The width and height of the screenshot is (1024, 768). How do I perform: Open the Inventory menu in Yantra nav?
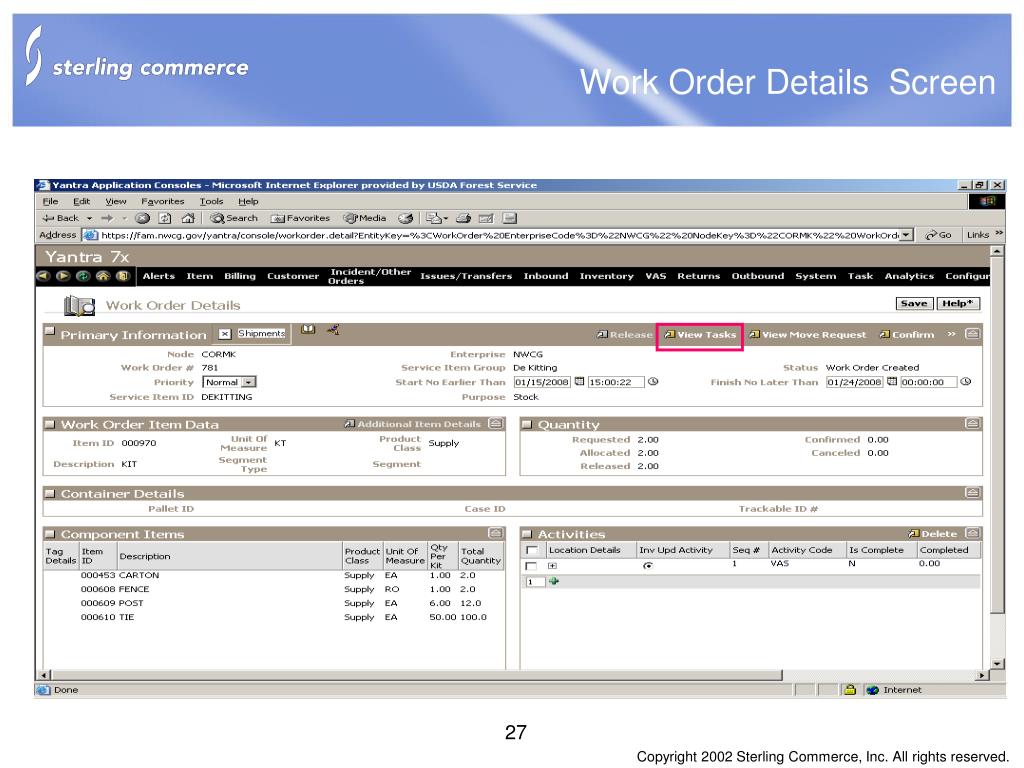(x=607, y=276)
